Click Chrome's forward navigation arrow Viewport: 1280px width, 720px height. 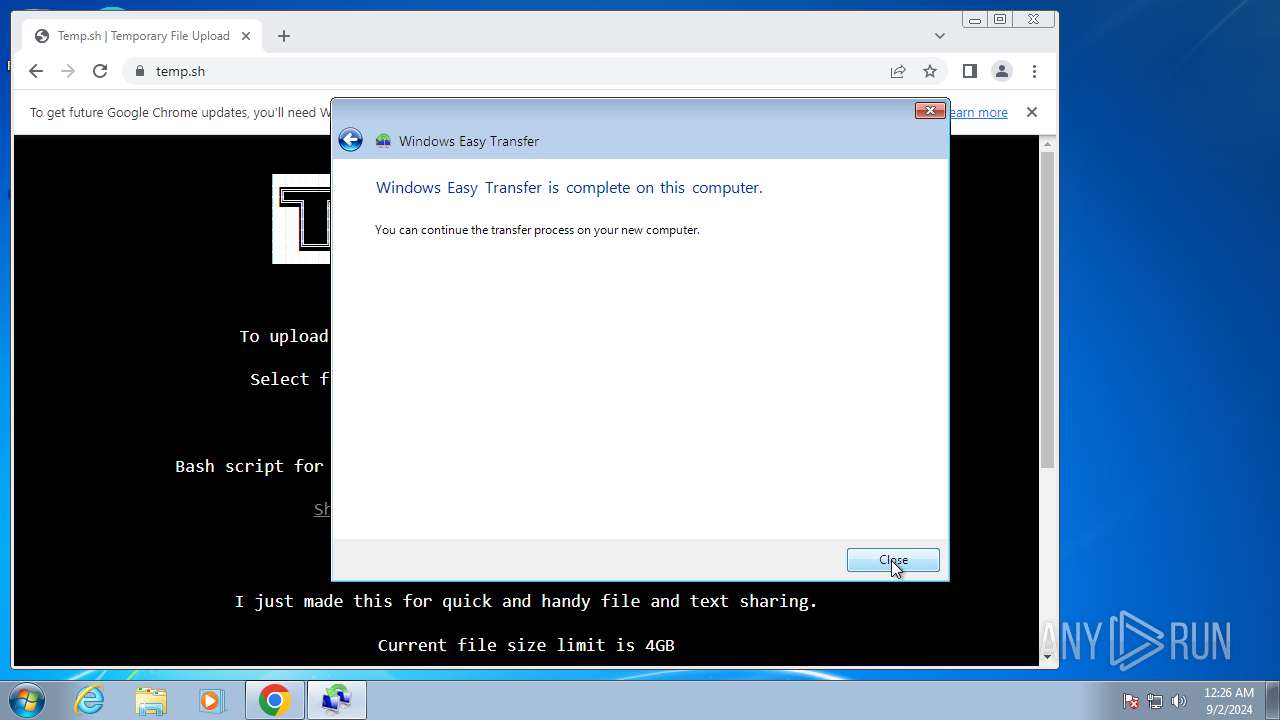68,71
